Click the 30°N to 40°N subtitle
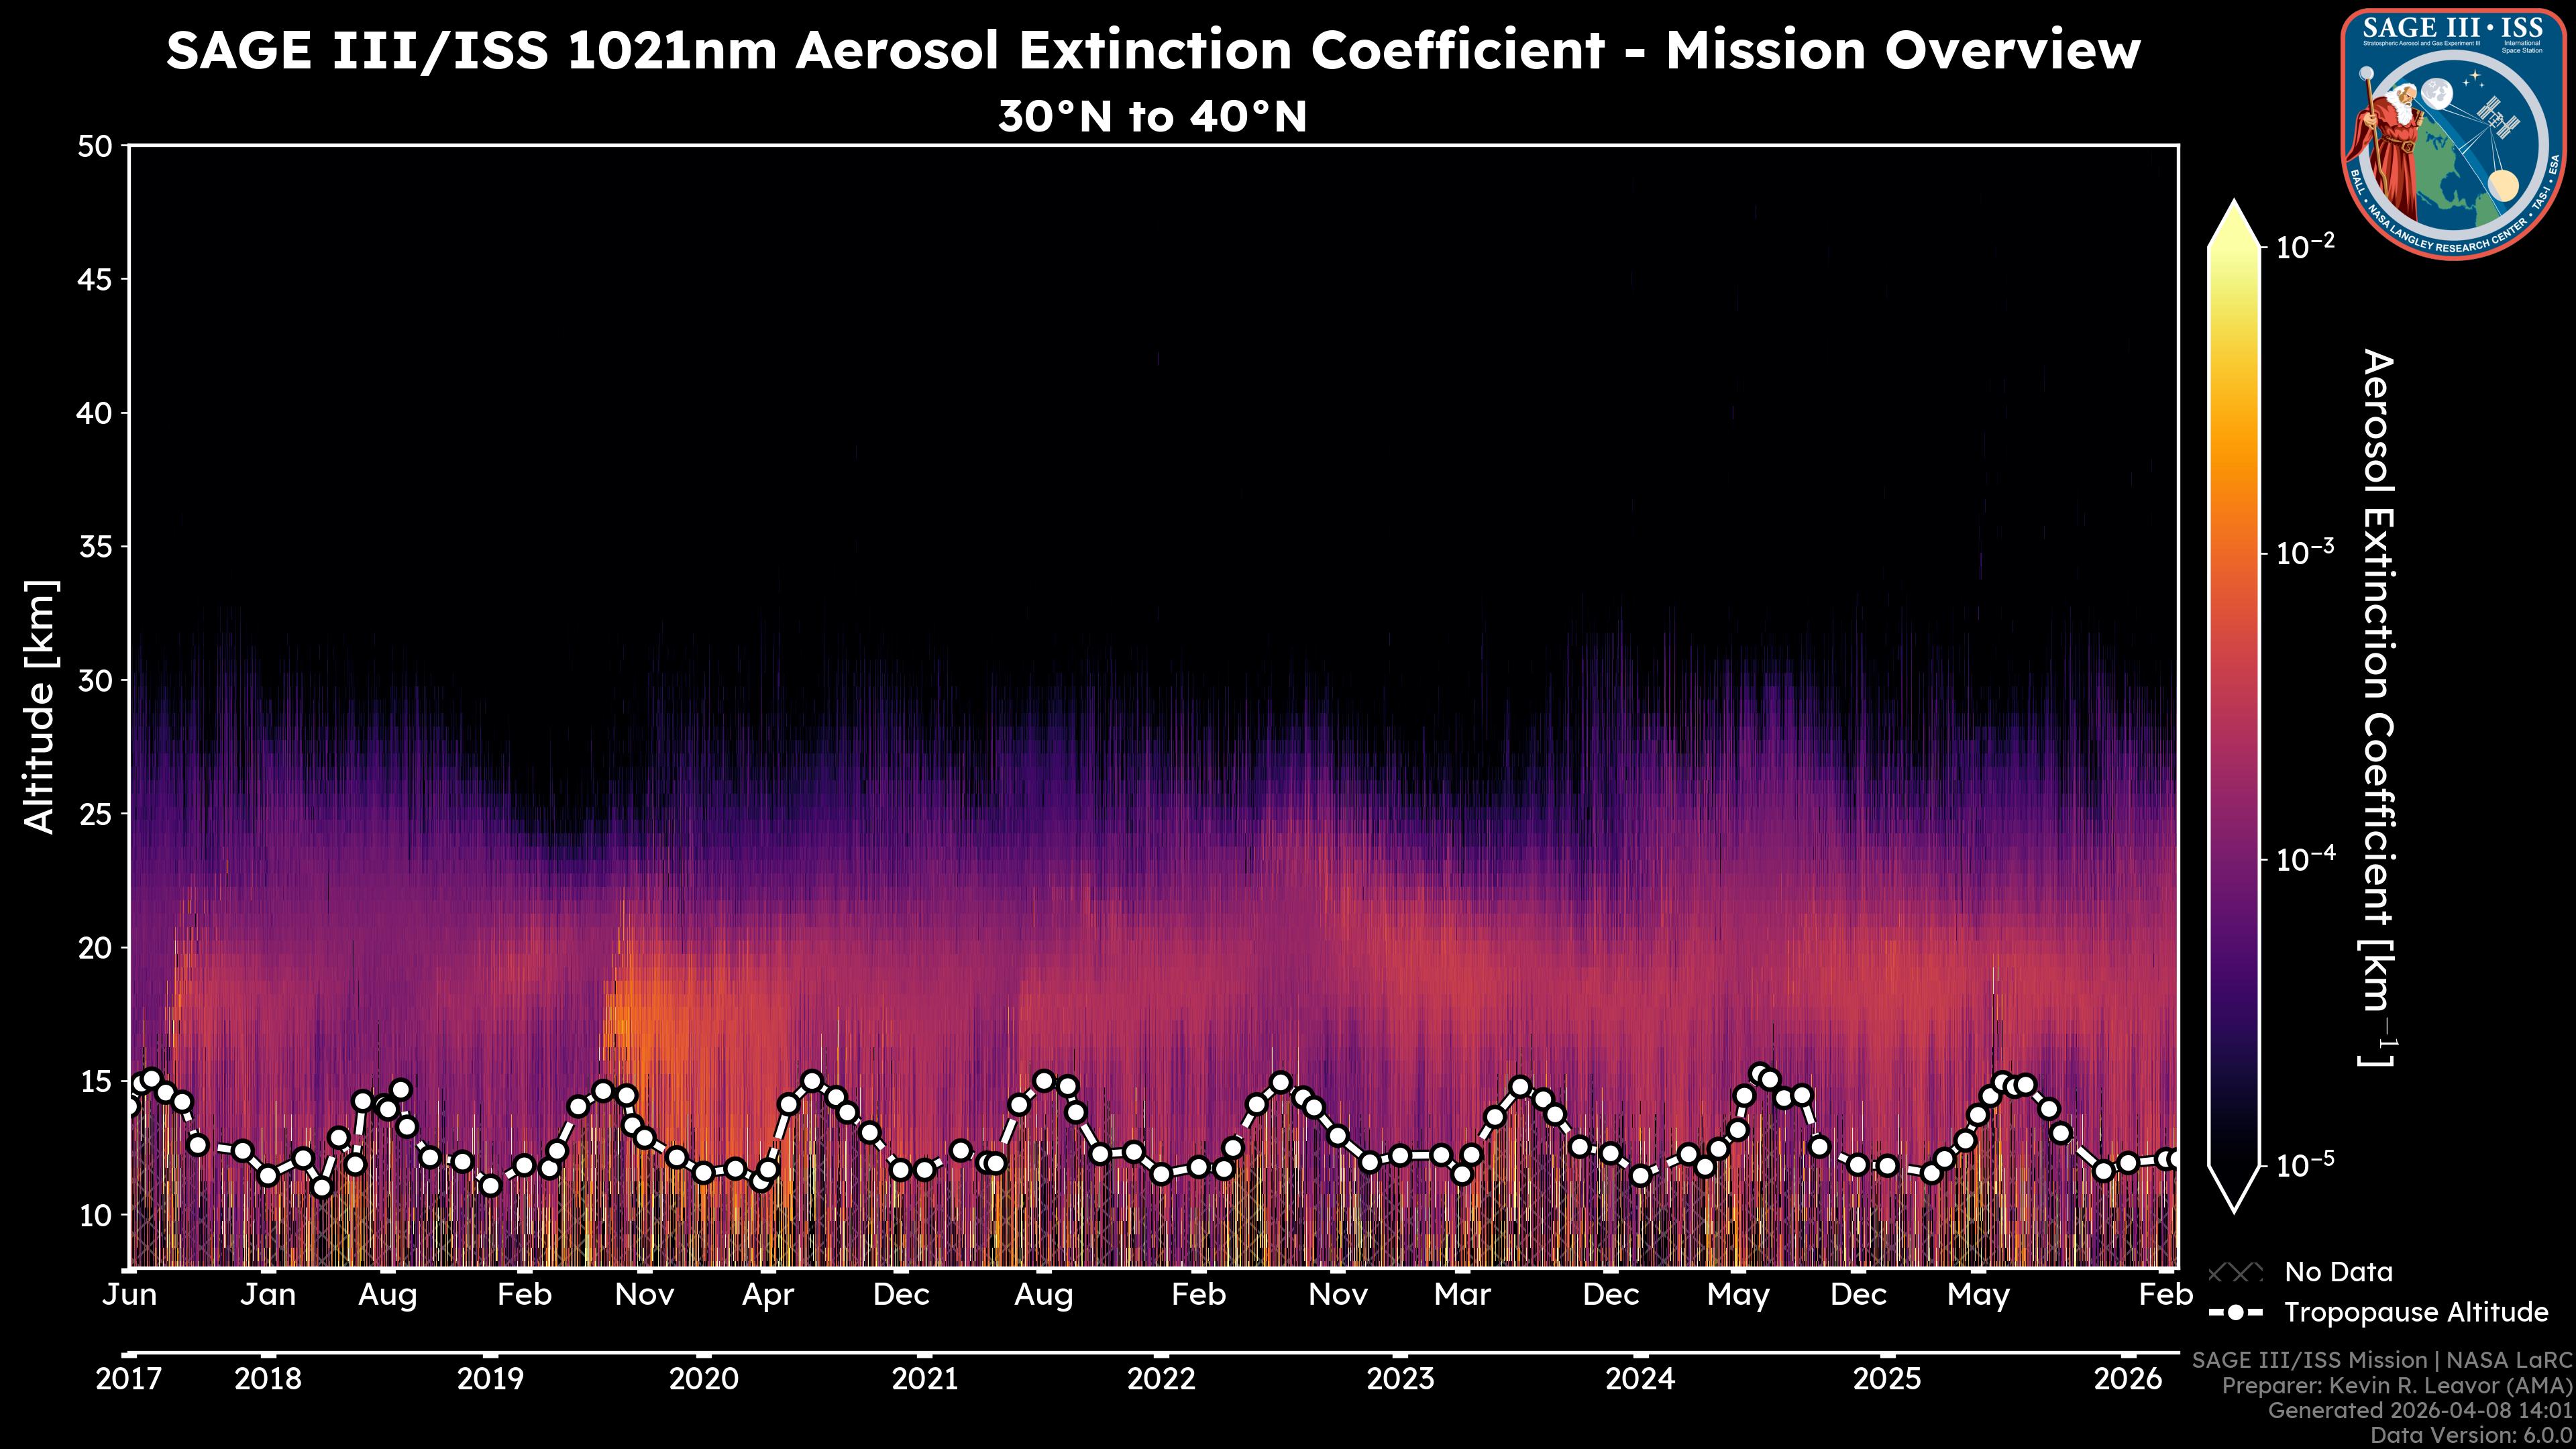Image resolution: width=2576 pixels, height=1449 pixels. tap(1152, 117)
